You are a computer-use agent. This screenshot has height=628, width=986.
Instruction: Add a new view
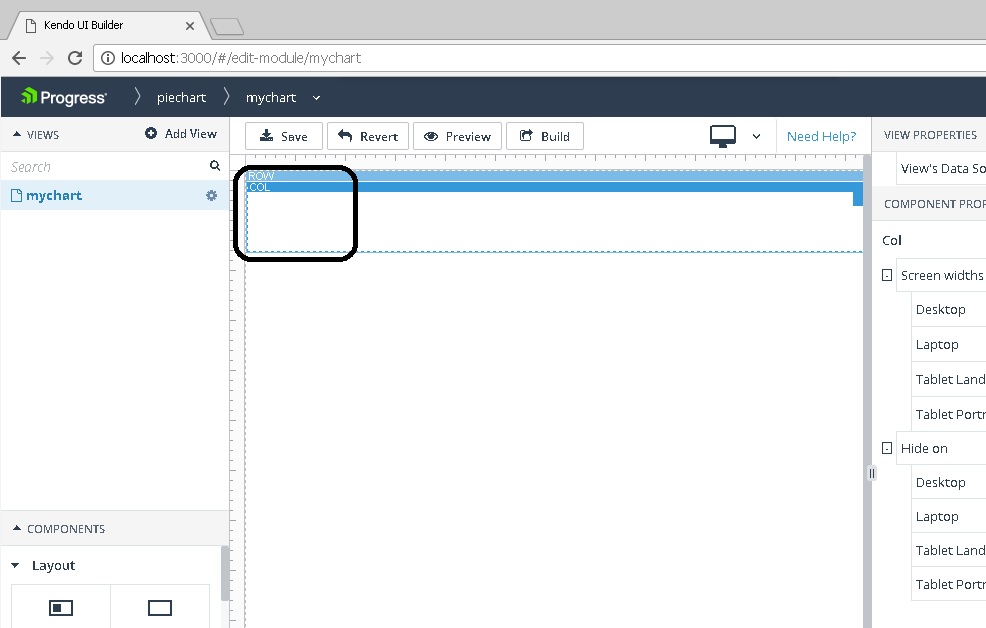tap(181, 134)
